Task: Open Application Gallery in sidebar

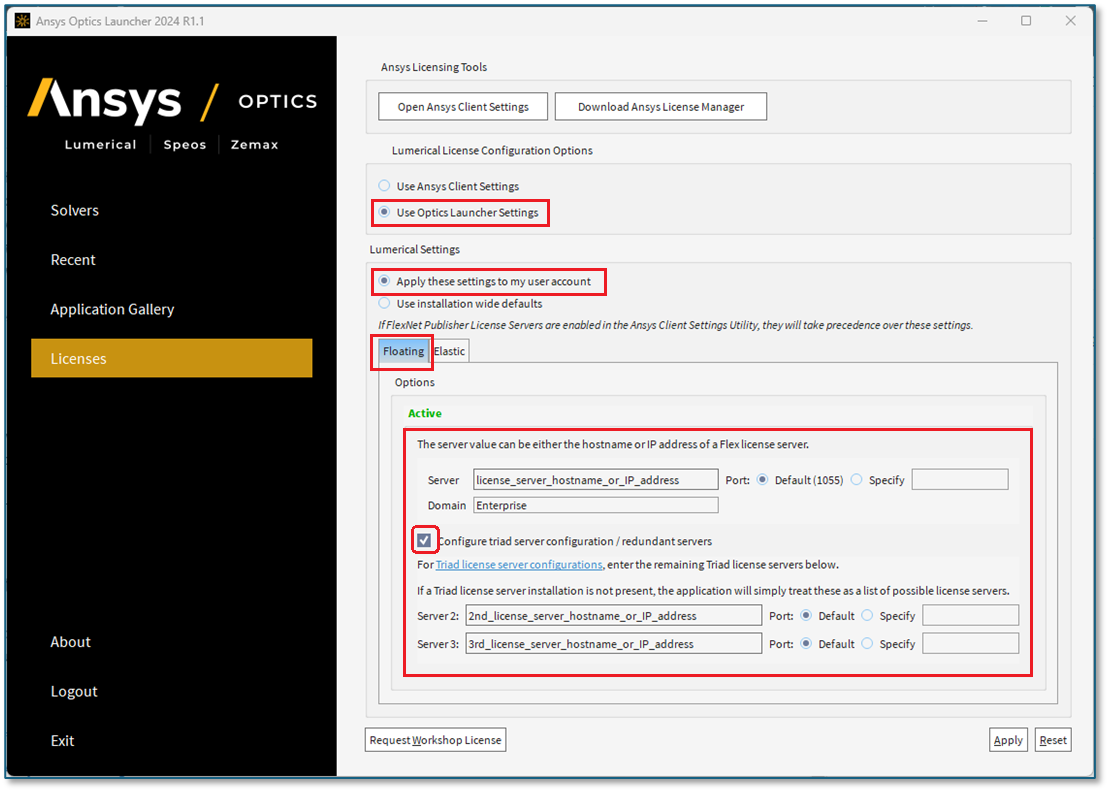Action: coord(112,309)
